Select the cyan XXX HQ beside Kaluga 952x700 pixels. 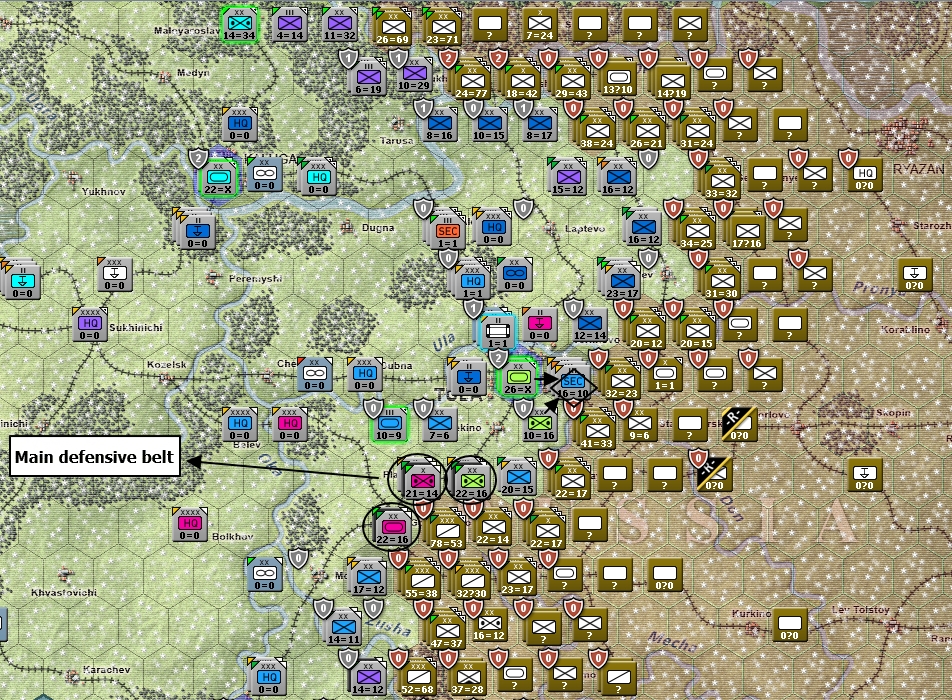(318, 177)
